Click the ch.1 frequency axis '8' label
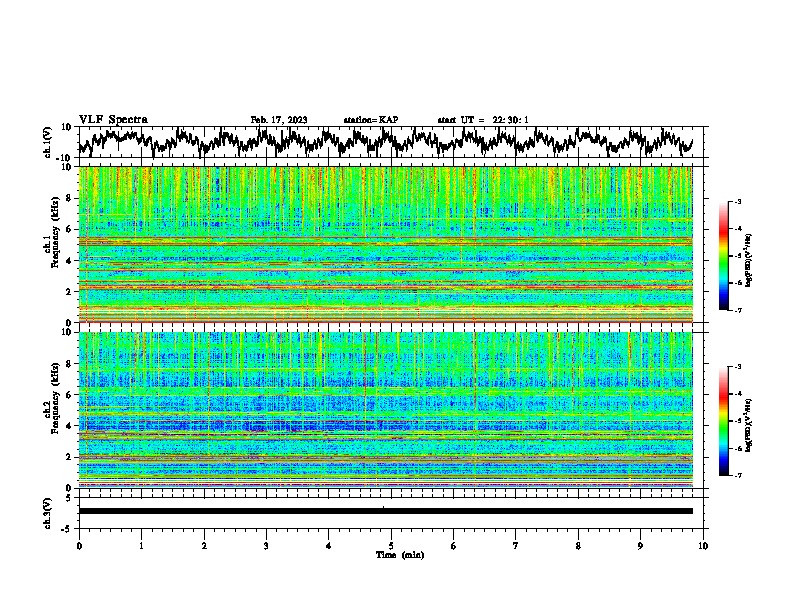792x612 pixels. [69, 198]
